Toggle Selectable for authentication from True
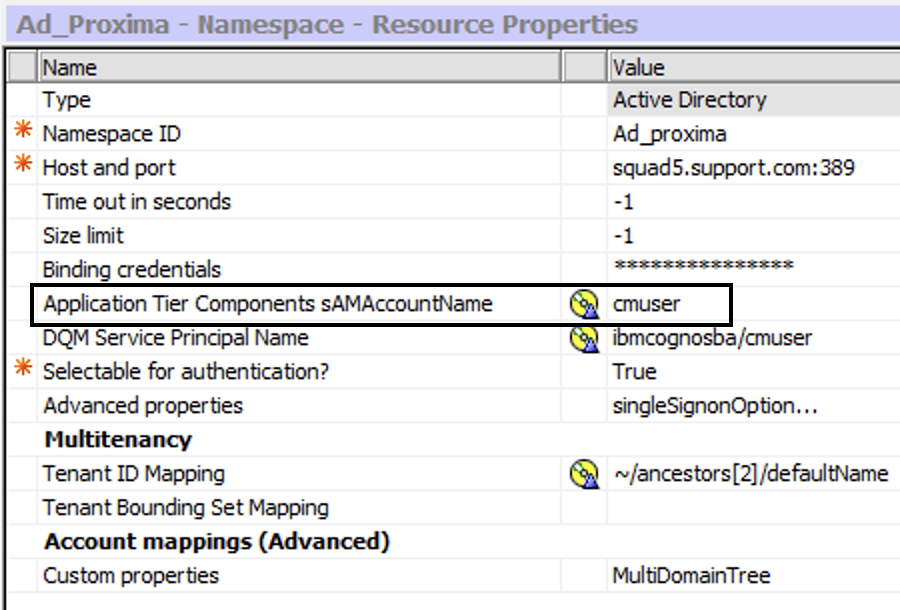900x610 pixels. click(635, 371)
